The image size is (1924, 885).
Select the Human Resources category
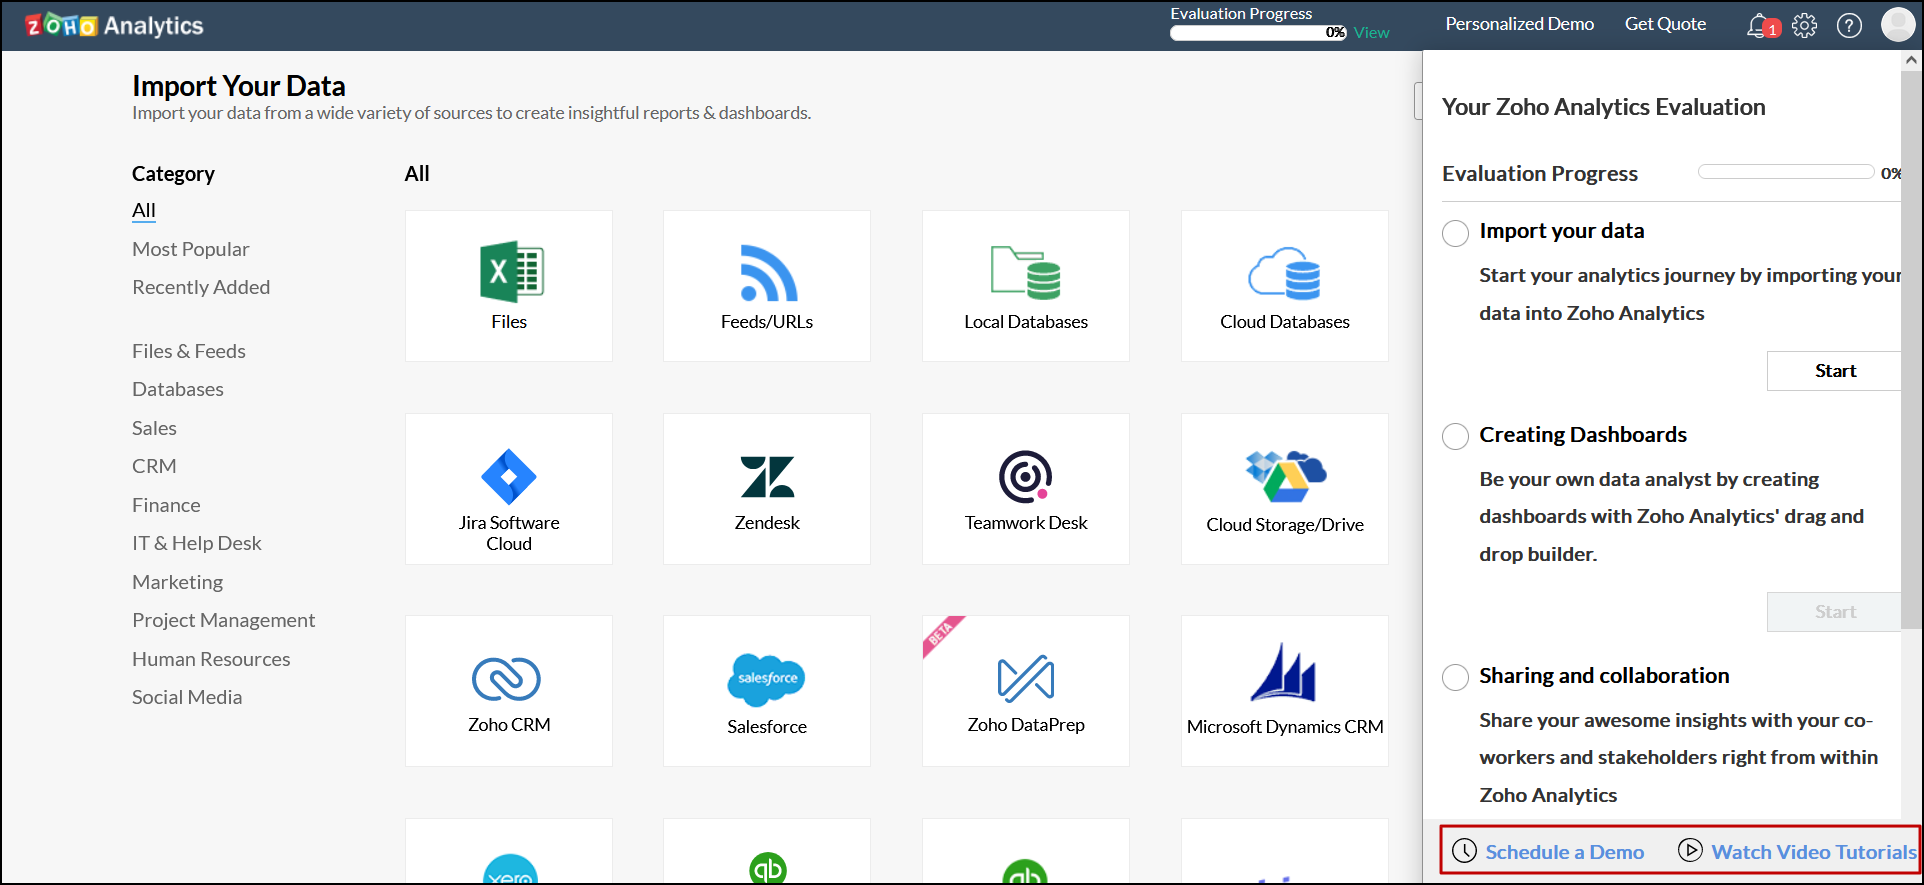pos(211,659)
